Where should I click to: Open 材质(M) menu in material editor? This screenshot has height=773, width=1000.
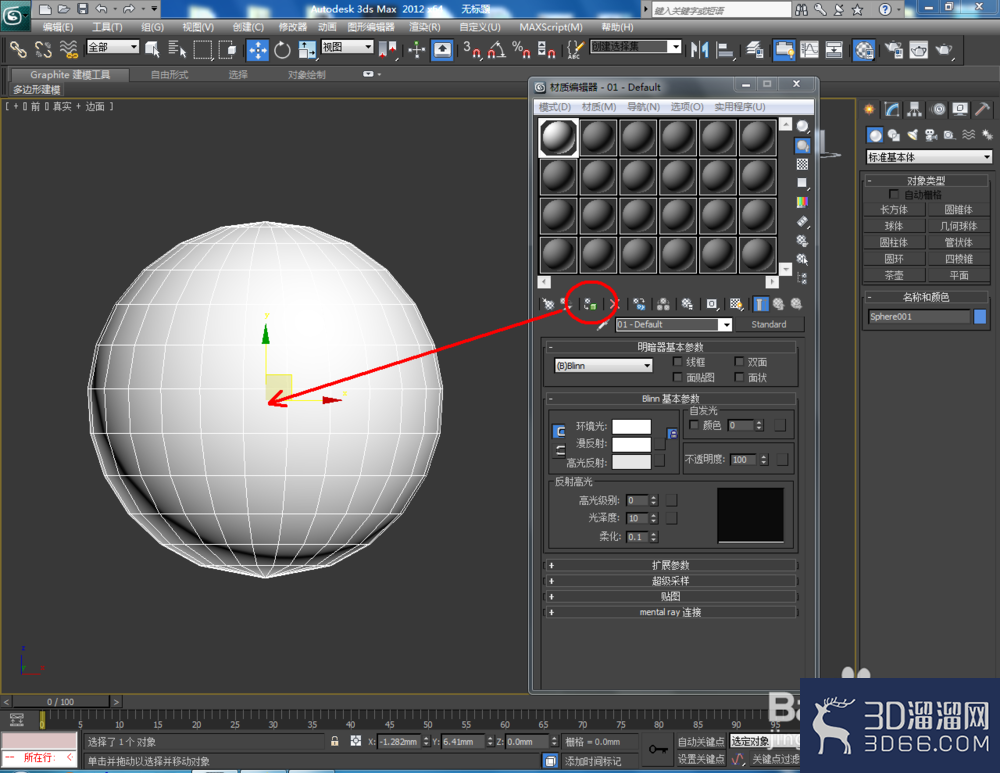(599, 107)
